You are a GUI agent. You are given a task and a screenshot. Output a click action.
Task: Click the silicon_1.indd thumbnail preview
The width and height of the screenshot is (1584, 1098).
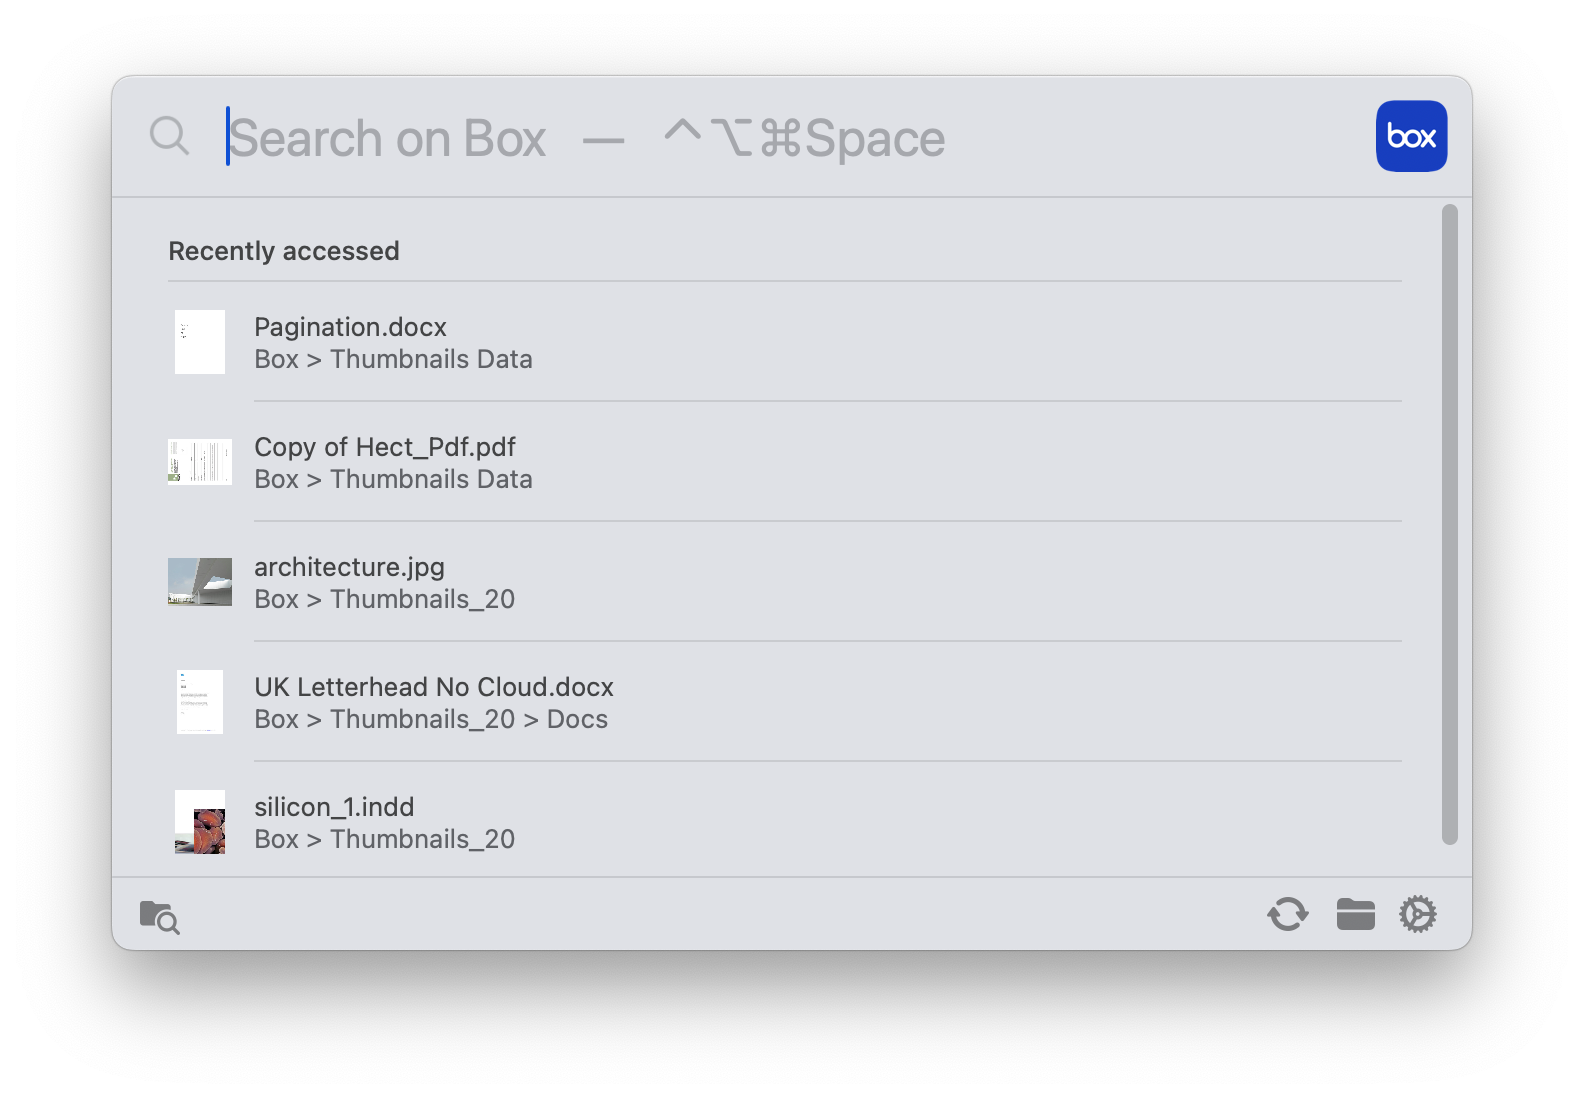coord(200,822)
